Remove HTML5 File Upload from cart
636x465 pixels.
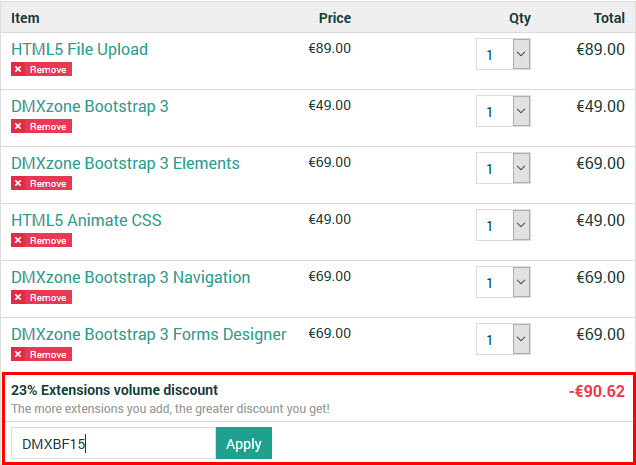click(41, 69)
